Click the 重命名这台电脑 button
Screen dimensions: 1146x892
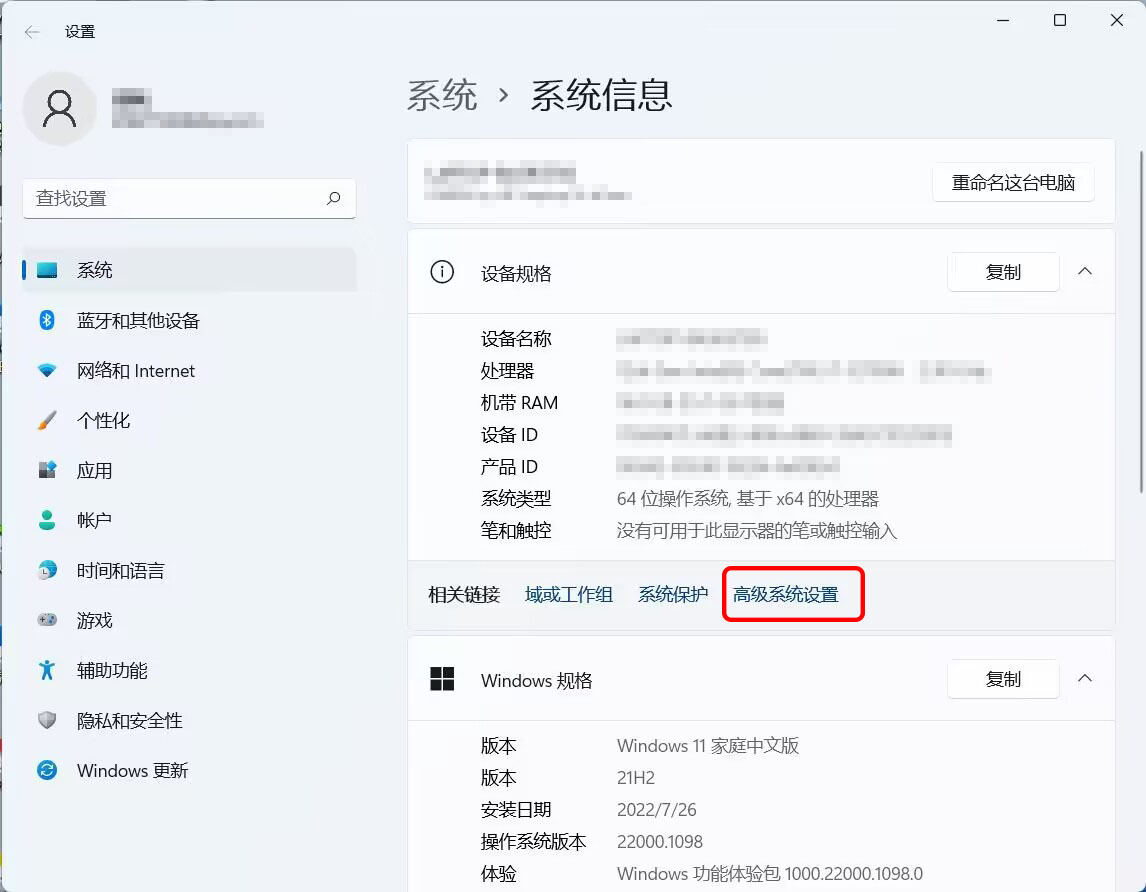point(1013,183)
